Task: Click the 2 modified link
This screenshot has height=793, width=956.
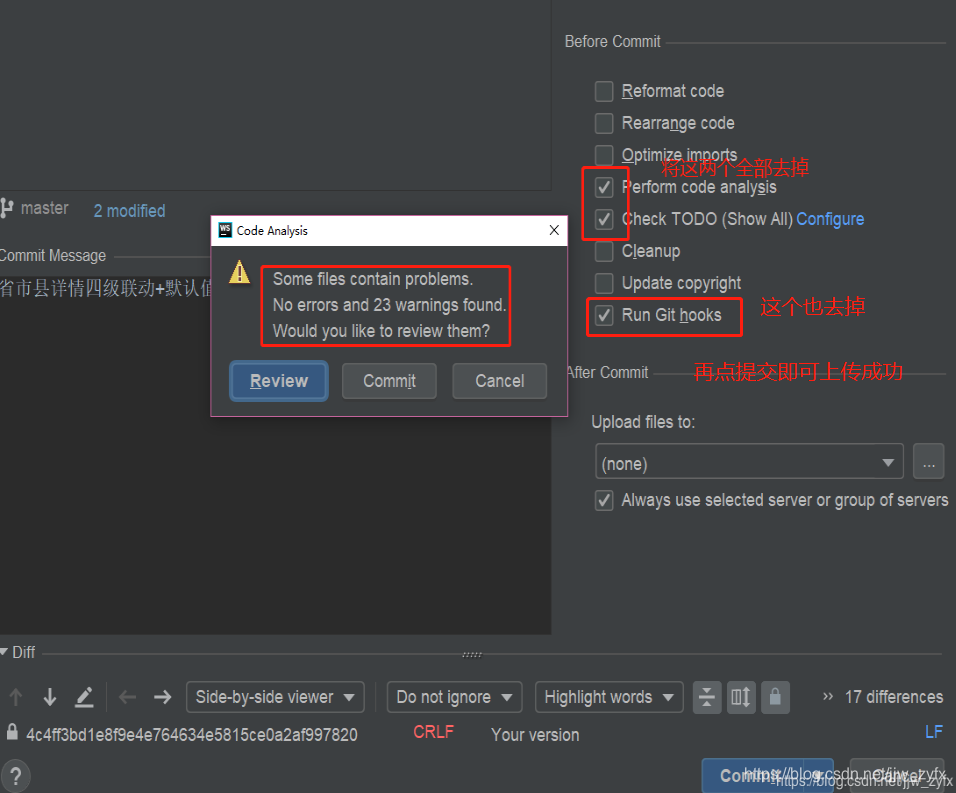Action: [129, 211]
